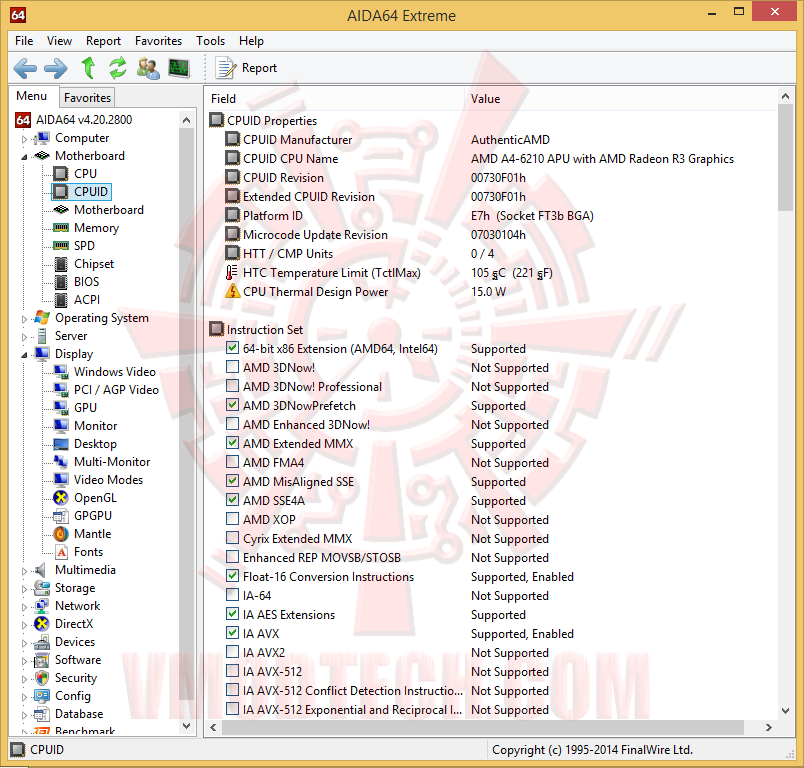The height and width of the screenshot is (768, 804).
Task: Collapse the Motherboard tree node
Action: click(24, 157)
